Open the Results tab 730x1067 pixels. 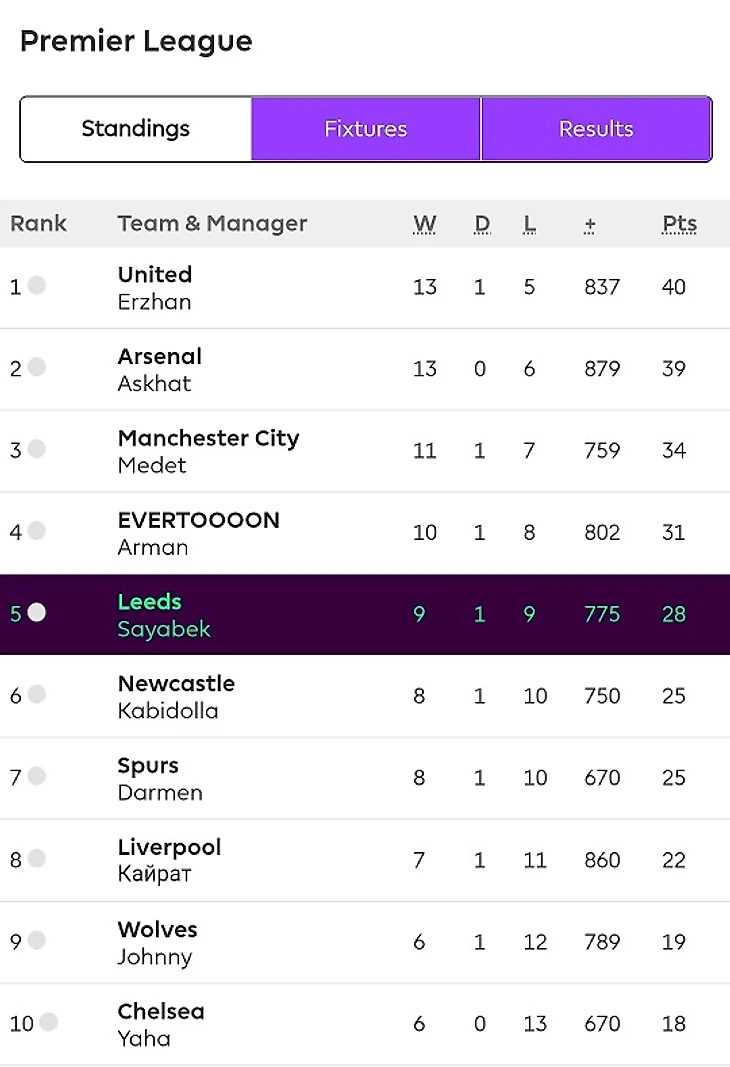596,129
